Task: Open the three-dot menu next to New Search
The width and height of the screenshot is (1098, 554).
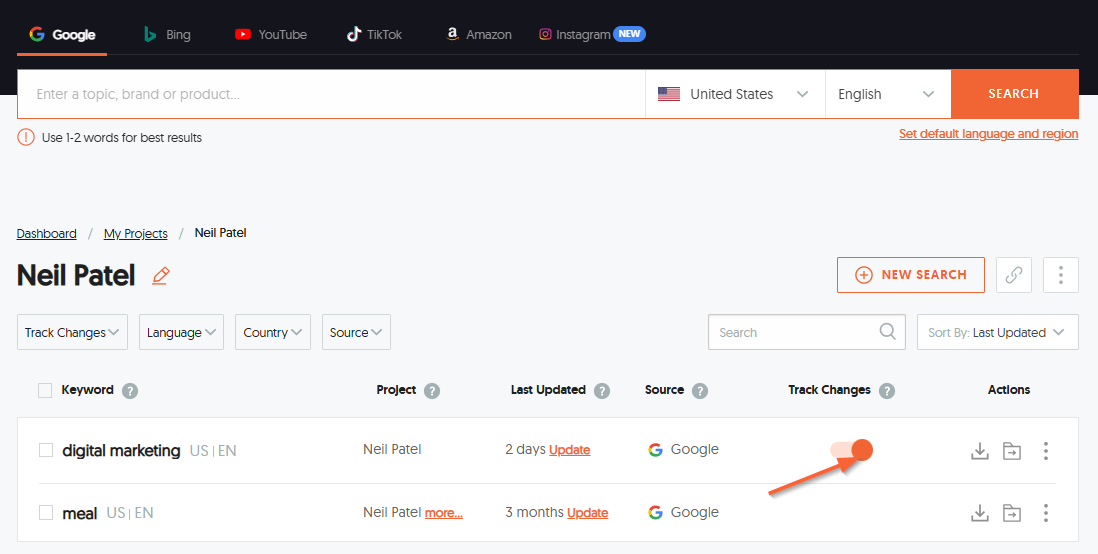Action: pyautogui.click(x=1060, y=275)
